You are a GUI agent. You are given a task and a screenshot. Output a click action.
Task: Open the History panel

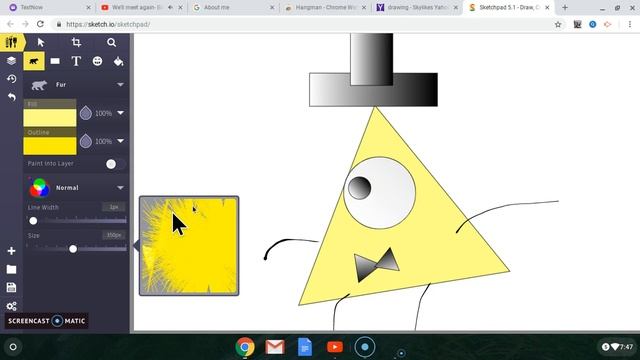[x=11, y=79]
